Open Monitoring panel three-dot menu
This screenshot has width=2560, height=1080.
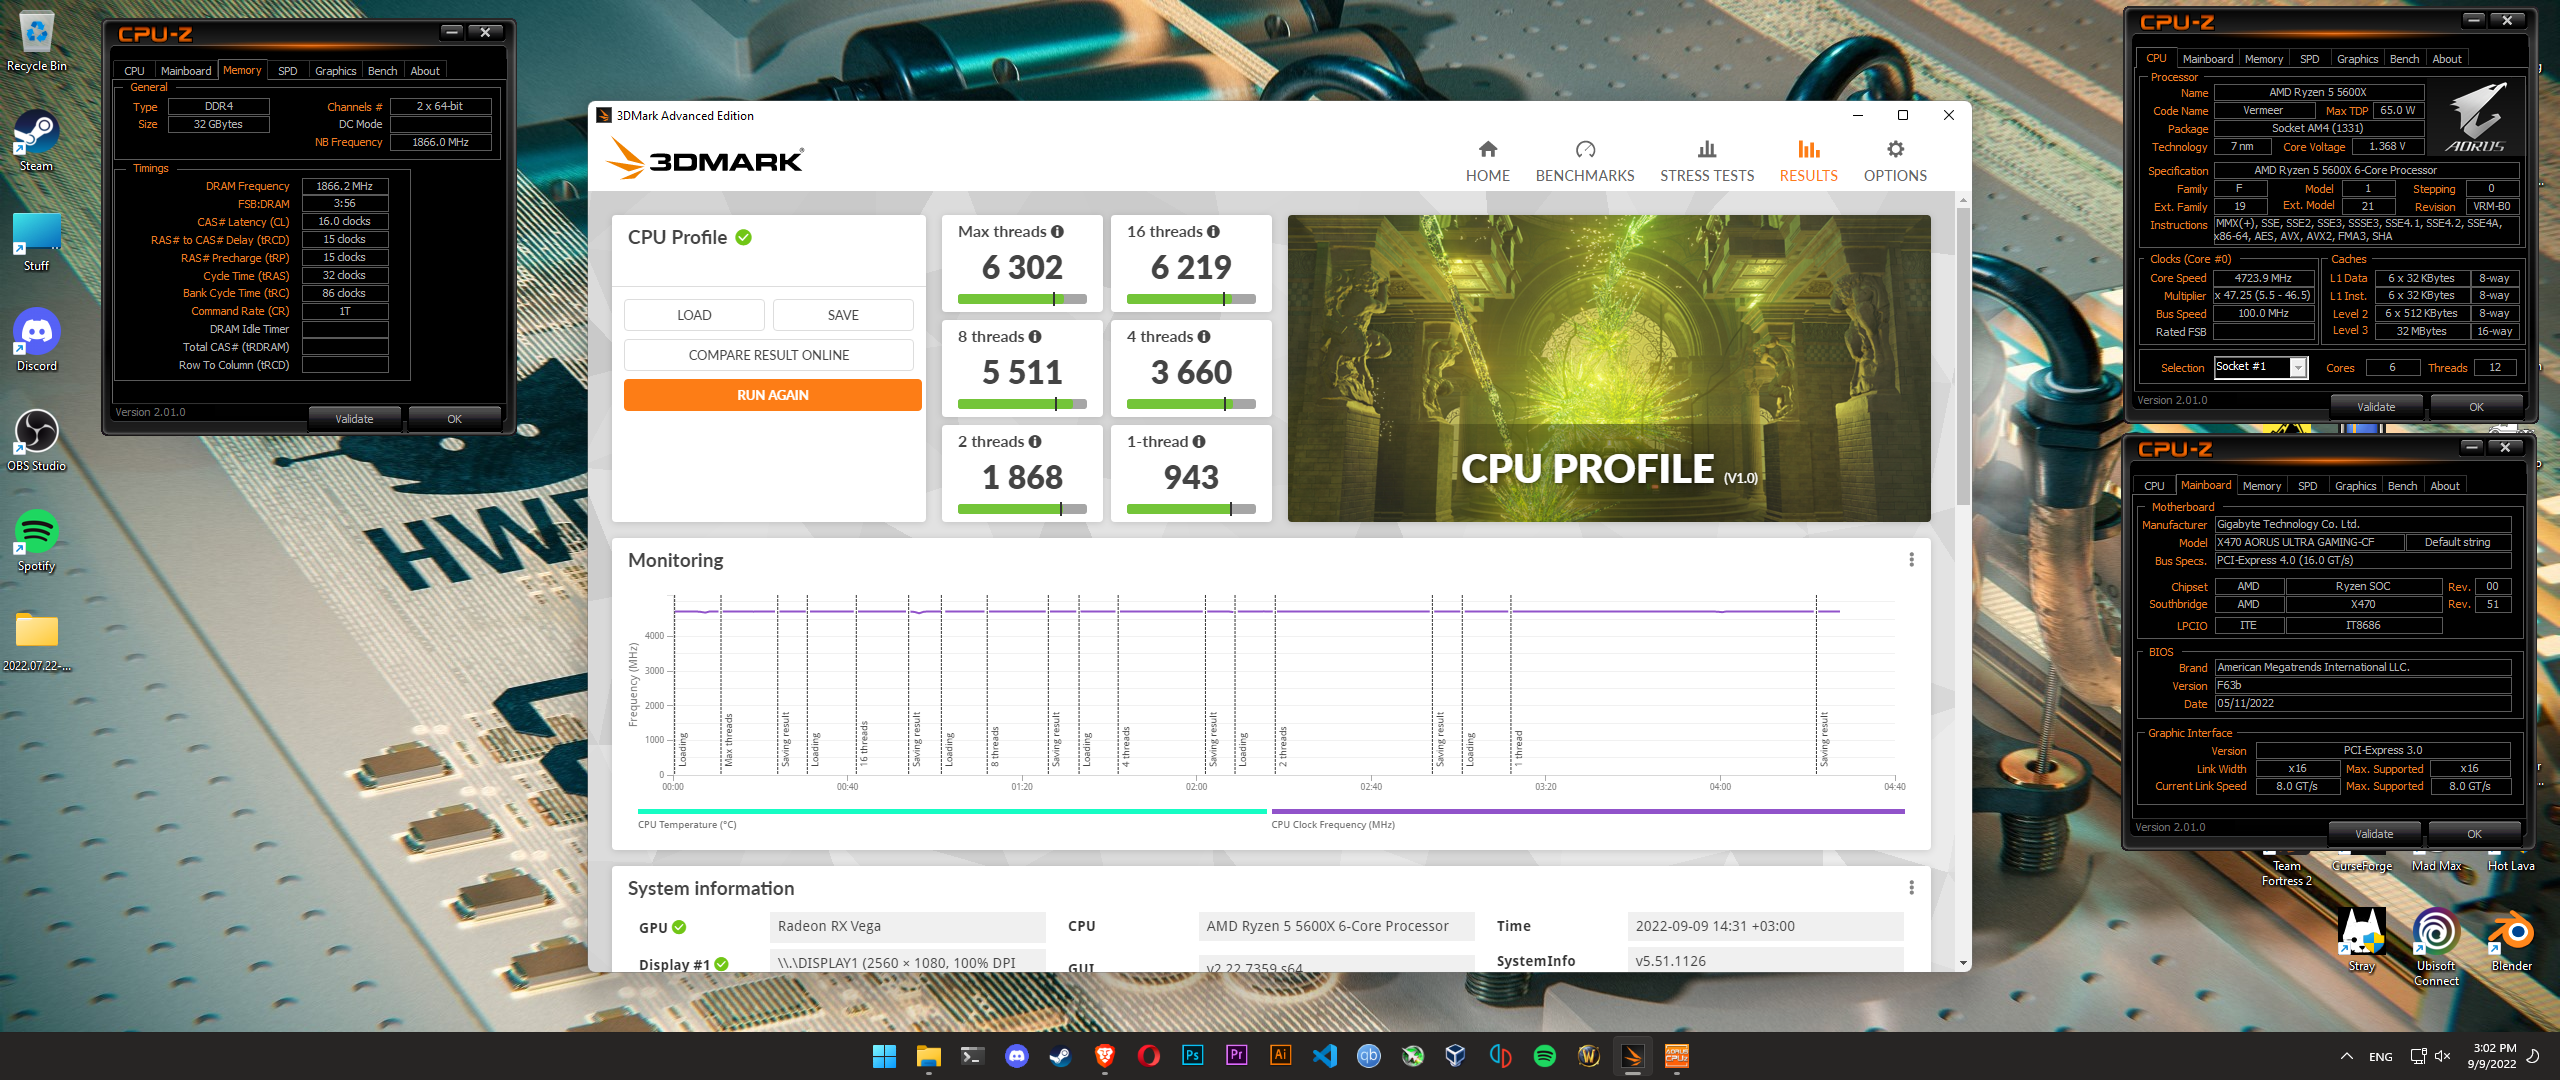click(1911, 560)
